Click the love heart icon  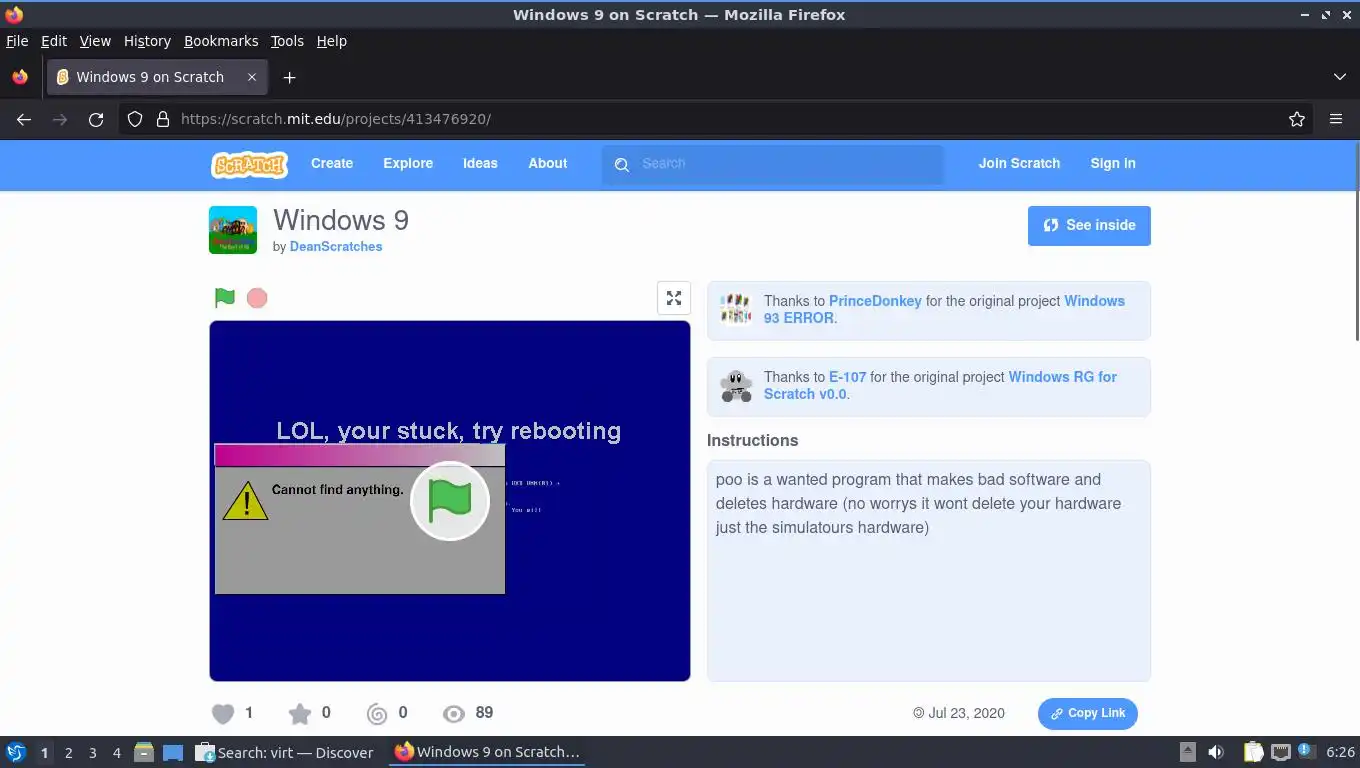pos(223,713)
